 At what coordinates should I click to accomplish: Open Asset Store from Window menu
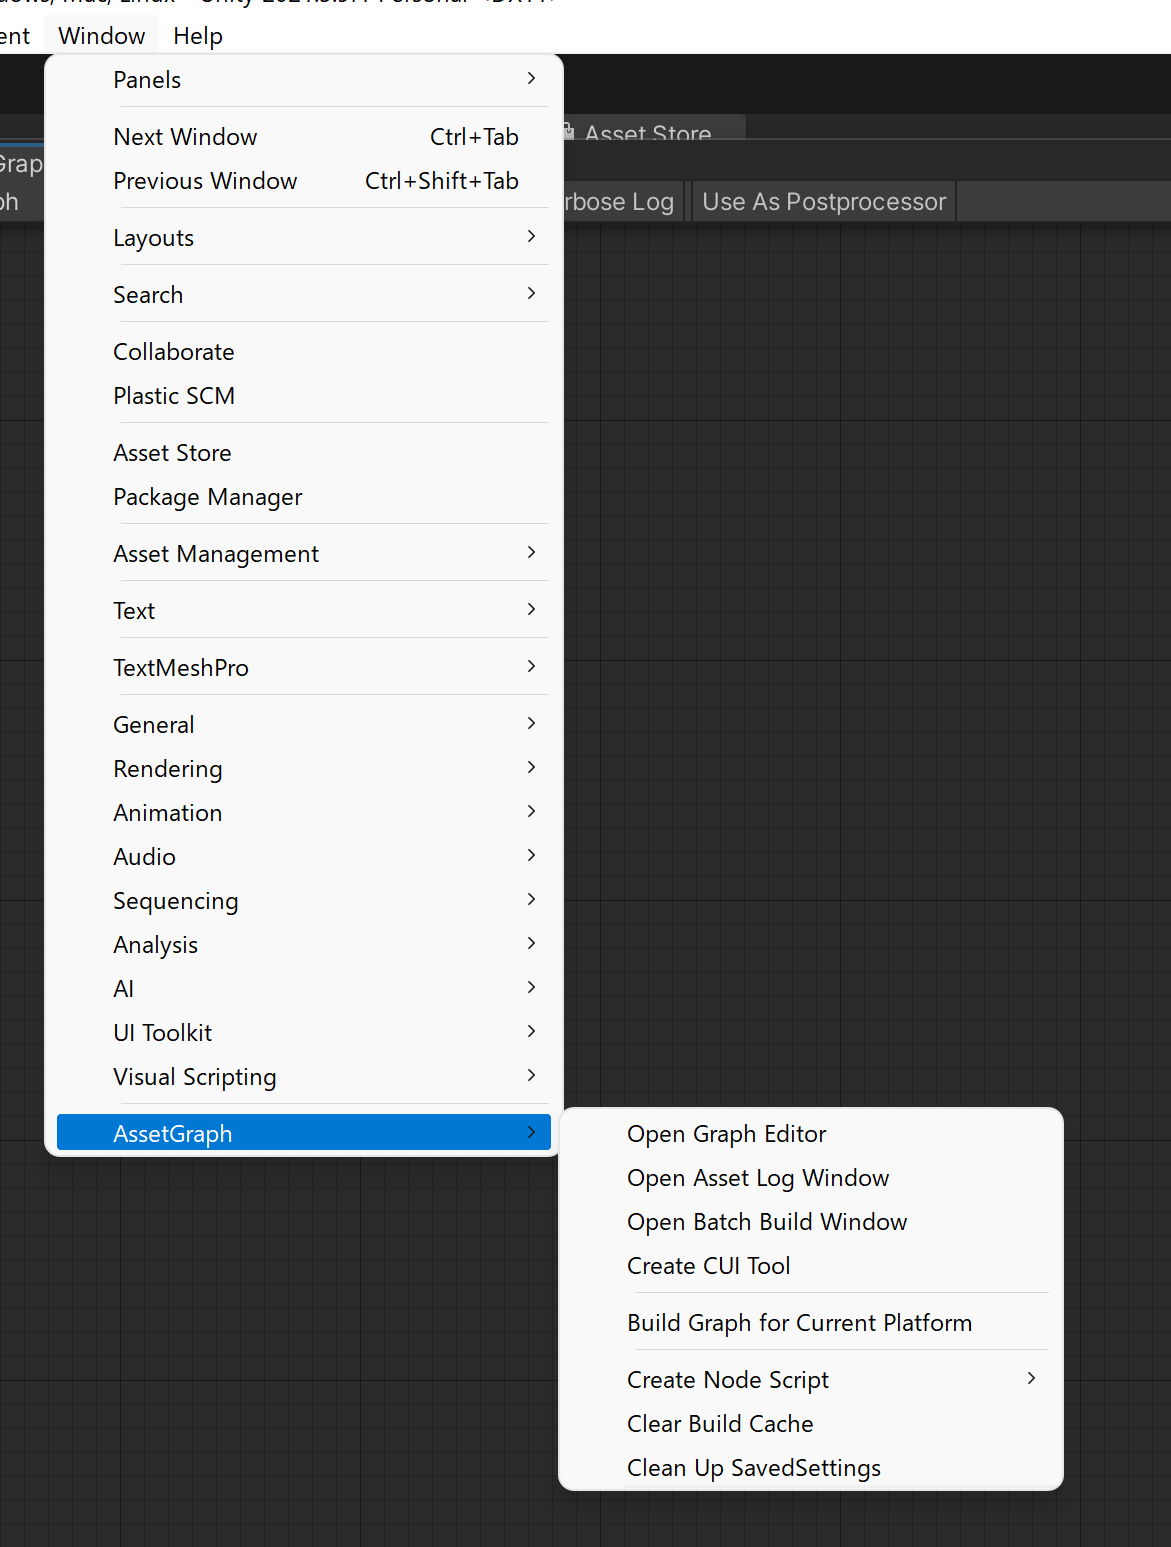(304, 453)
